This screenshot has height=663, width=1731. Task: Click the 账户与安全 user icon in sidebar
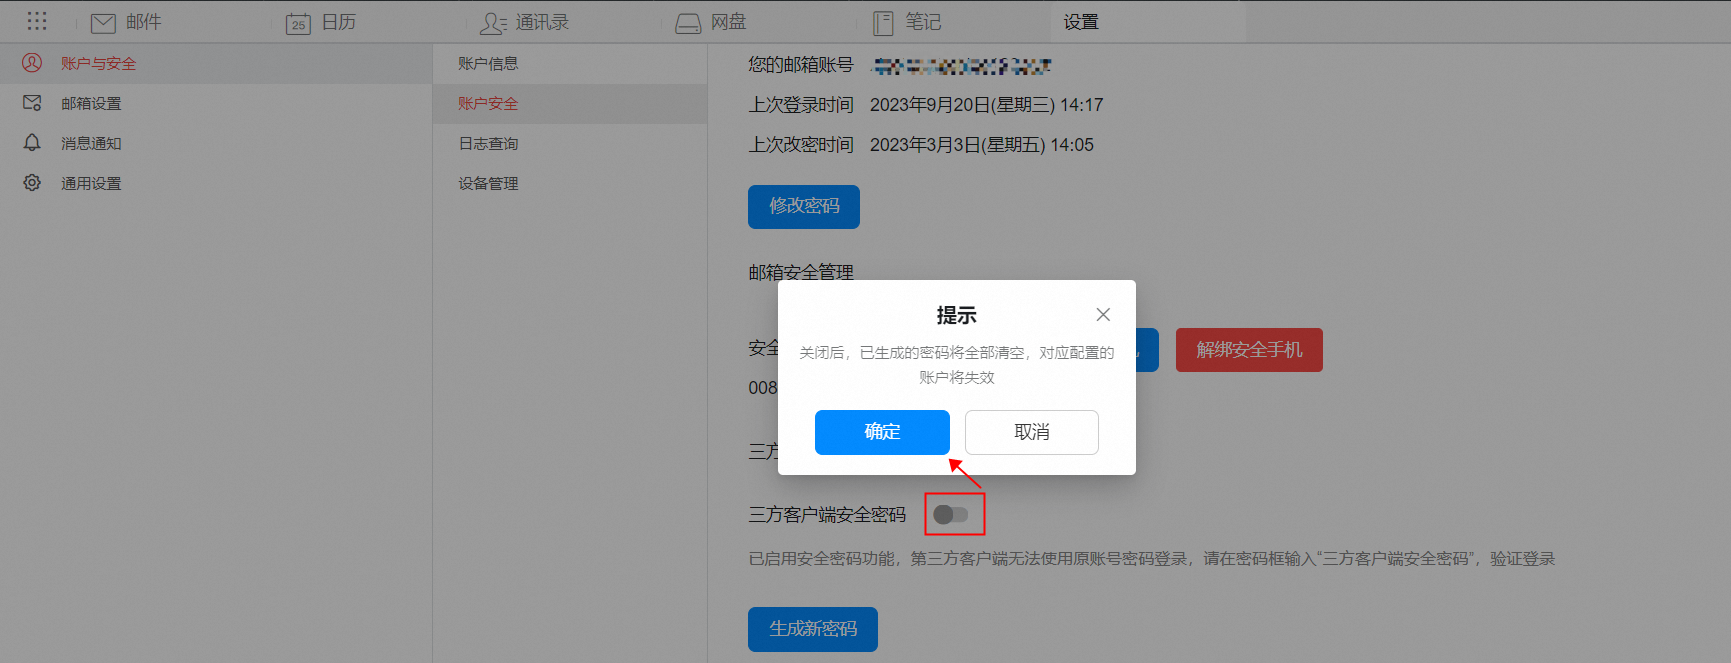coord(32,63)
